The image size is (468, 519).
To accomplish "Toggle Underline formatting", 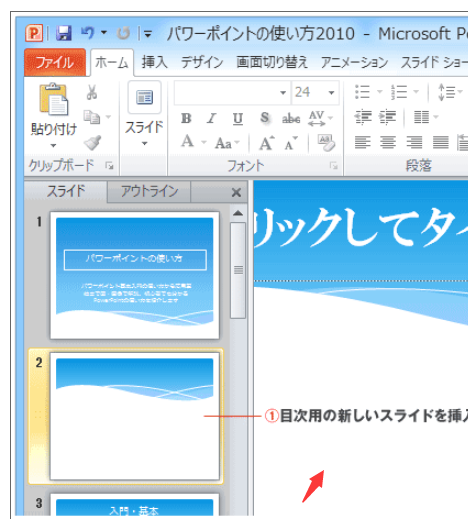I will point(238,118).
